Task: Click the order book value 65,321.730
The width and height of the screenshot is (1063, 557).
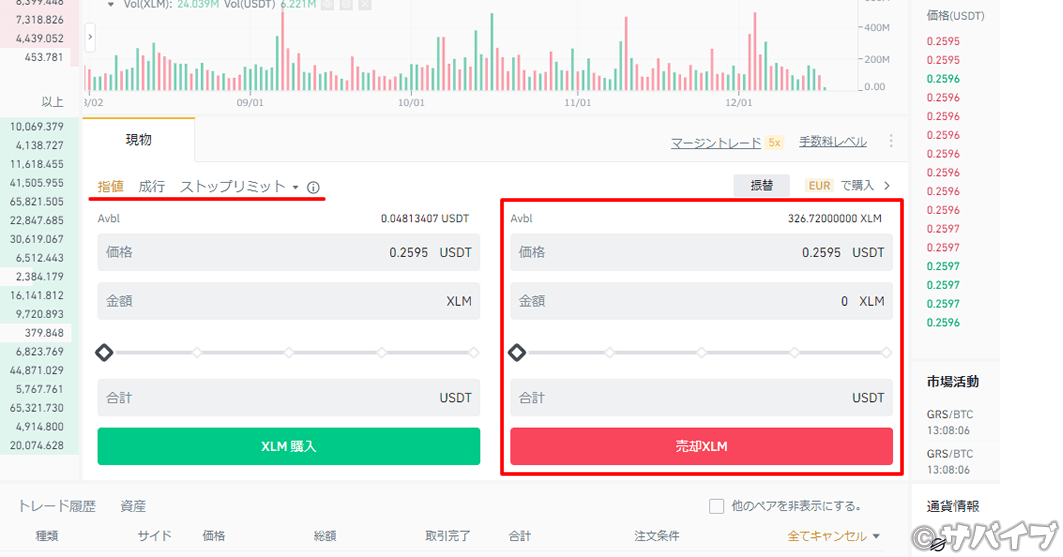Action: click(x=37, y=408)
